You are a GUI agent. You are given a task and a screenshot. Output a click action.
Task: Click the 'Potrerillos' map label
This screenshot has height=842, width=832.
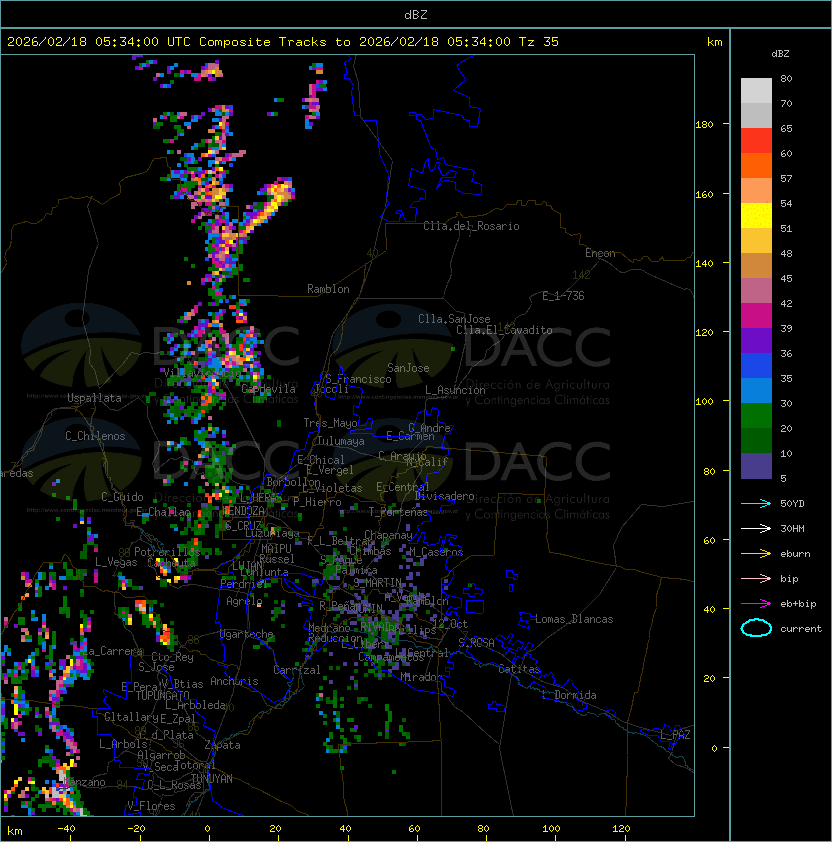167,551
